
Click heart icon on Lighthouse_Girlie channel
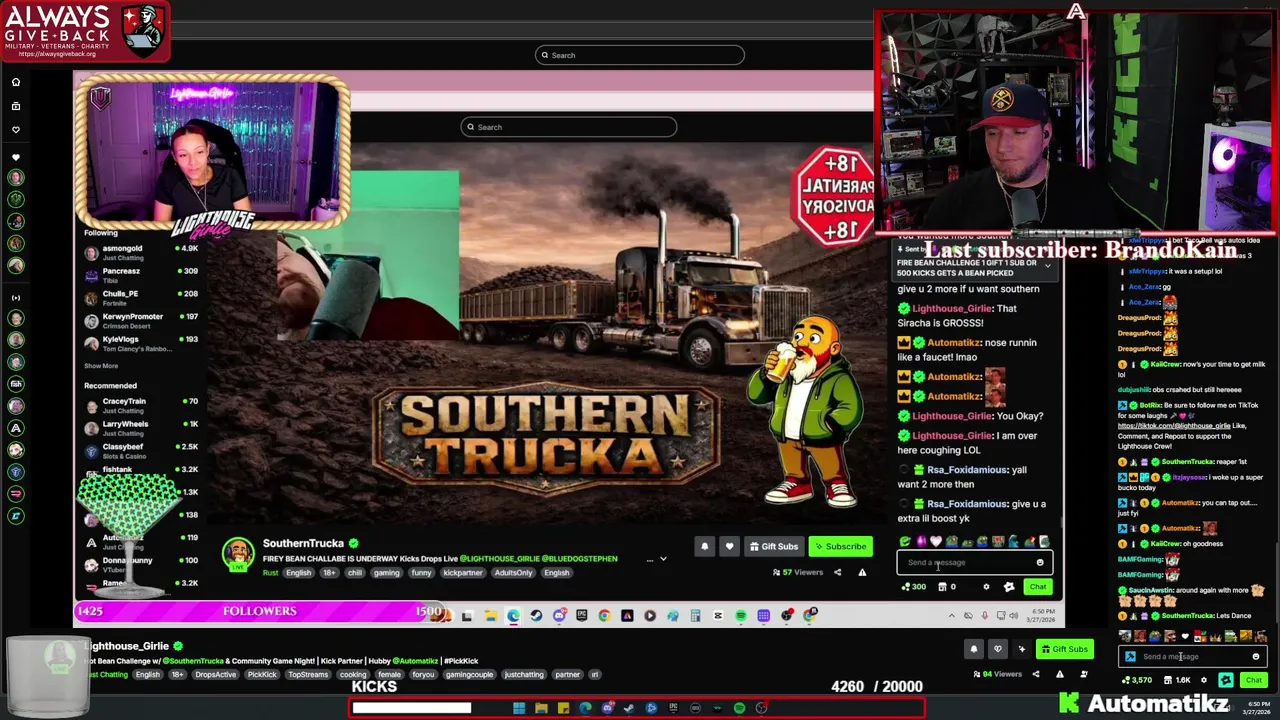(x=997, y=649)
